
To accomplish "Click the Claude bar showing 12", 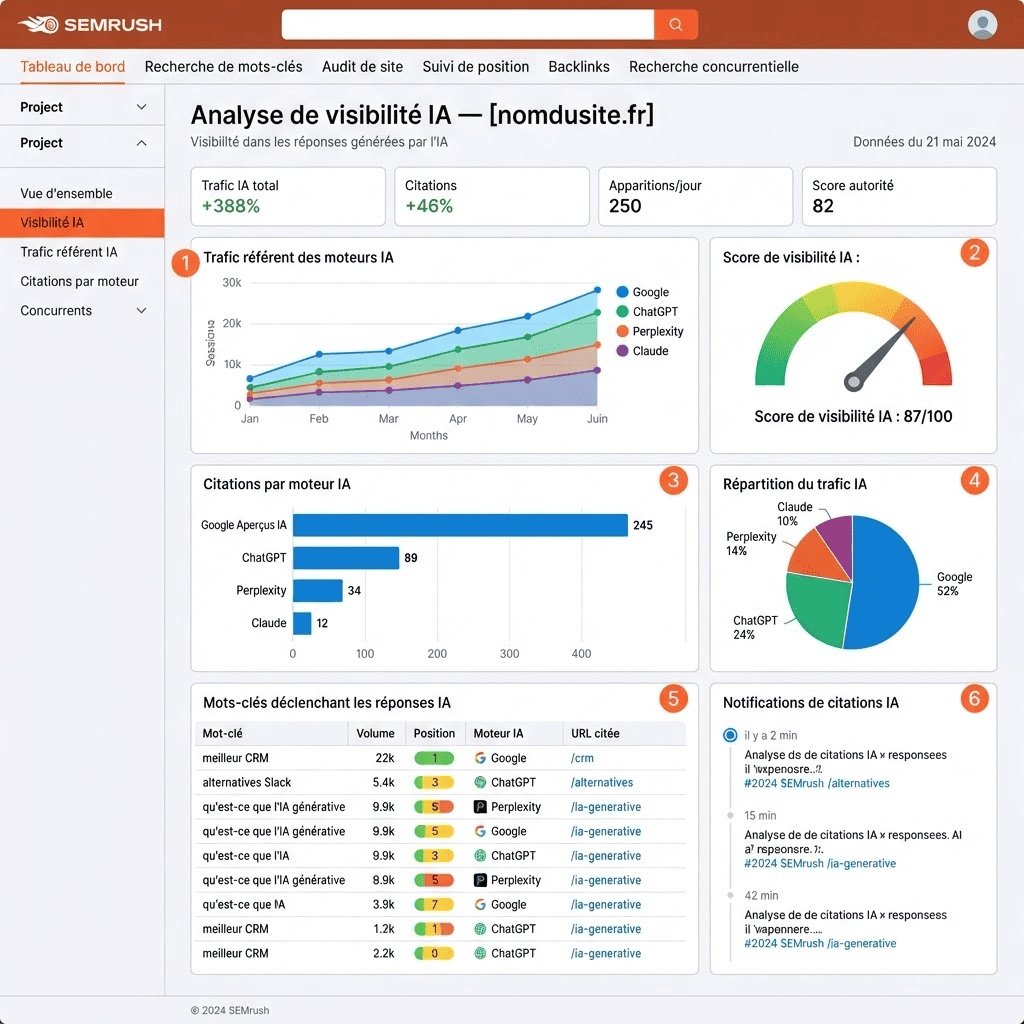I will tap(302, 623).
